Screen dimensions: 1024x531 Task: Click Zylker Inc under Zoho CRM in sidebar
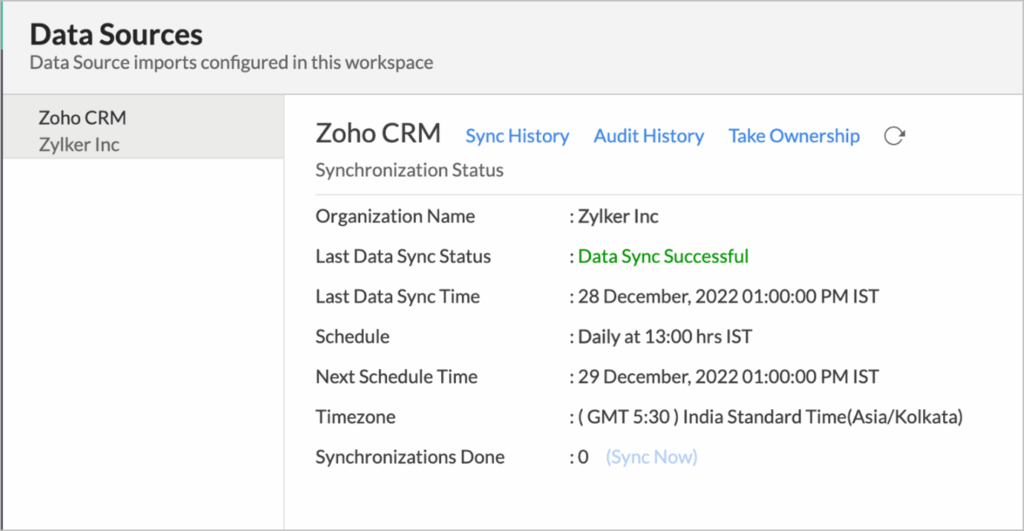79,145
